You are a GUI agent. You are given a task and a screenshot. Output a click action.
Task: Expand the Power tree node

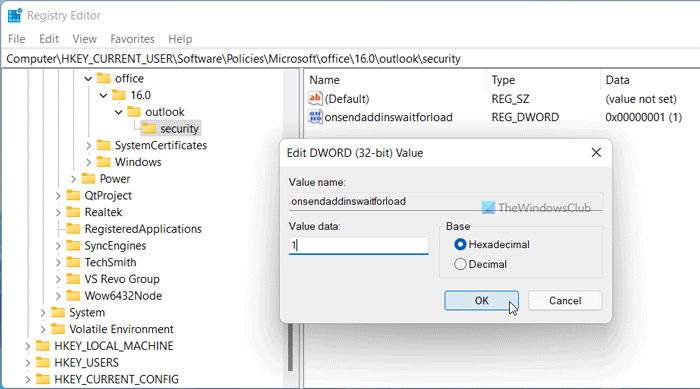click(73, 179)
